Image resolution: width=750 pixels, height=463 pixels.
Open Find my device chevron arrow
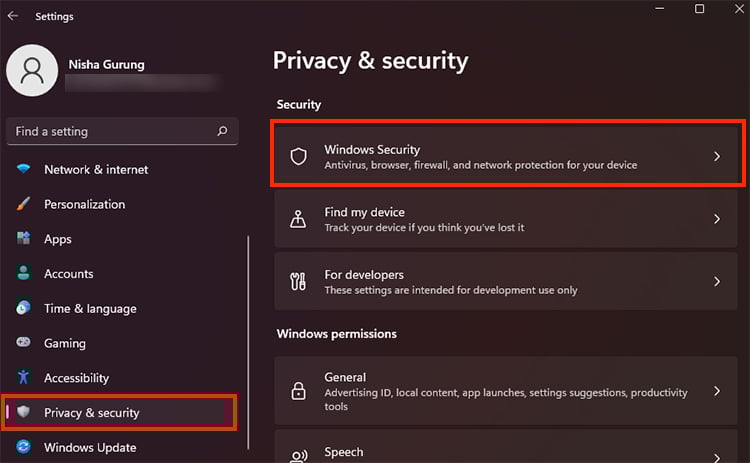click(717, 219)
